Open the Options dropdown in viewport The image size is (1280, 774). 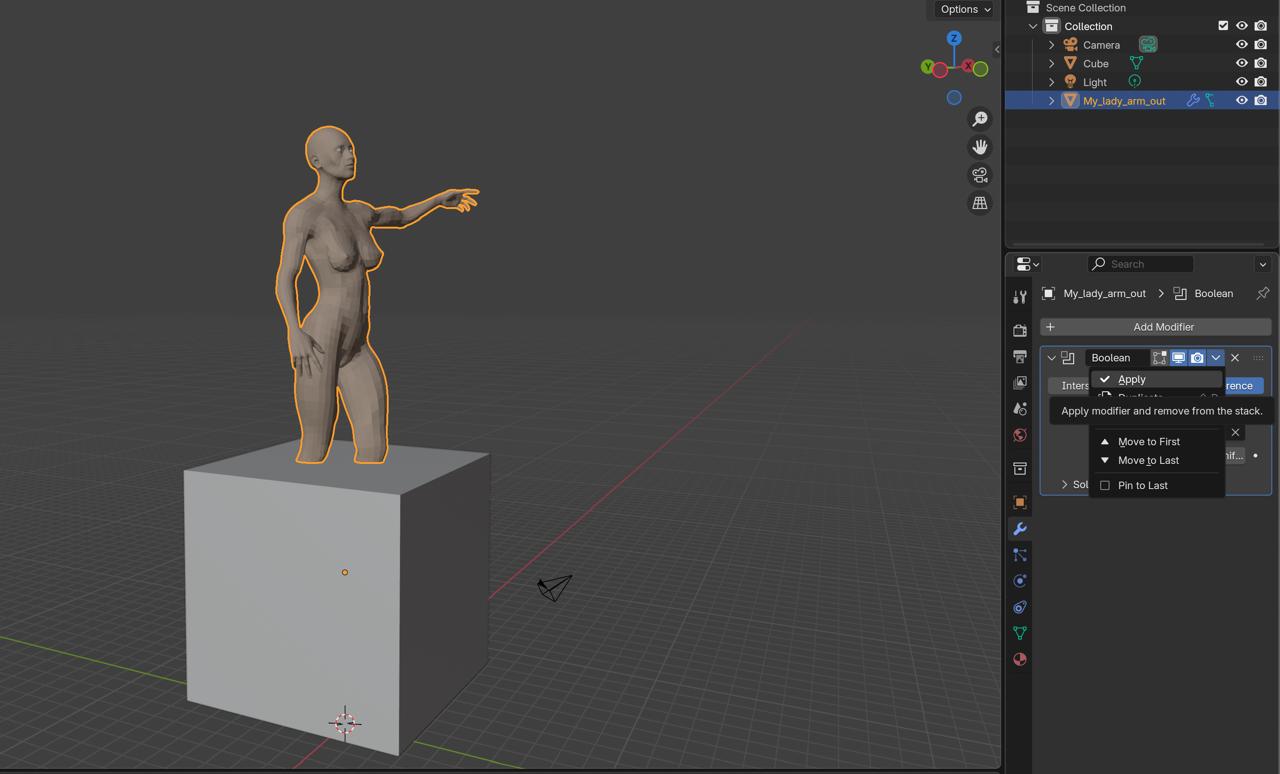(x=964, y=9)
